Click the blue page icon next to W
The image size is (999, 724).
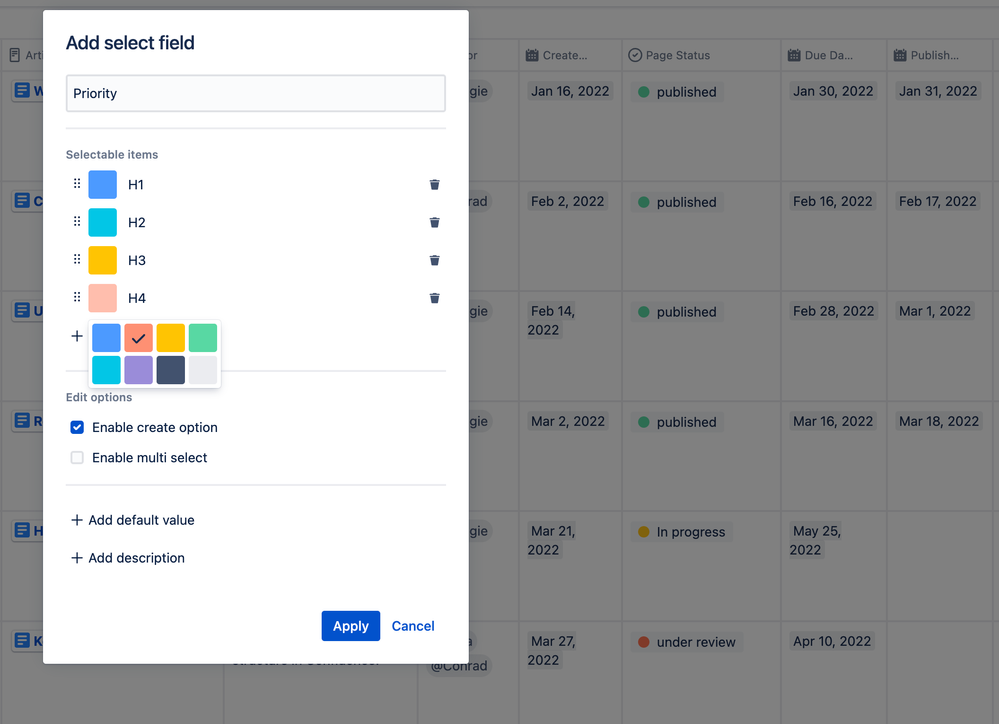tap(23, 90)
